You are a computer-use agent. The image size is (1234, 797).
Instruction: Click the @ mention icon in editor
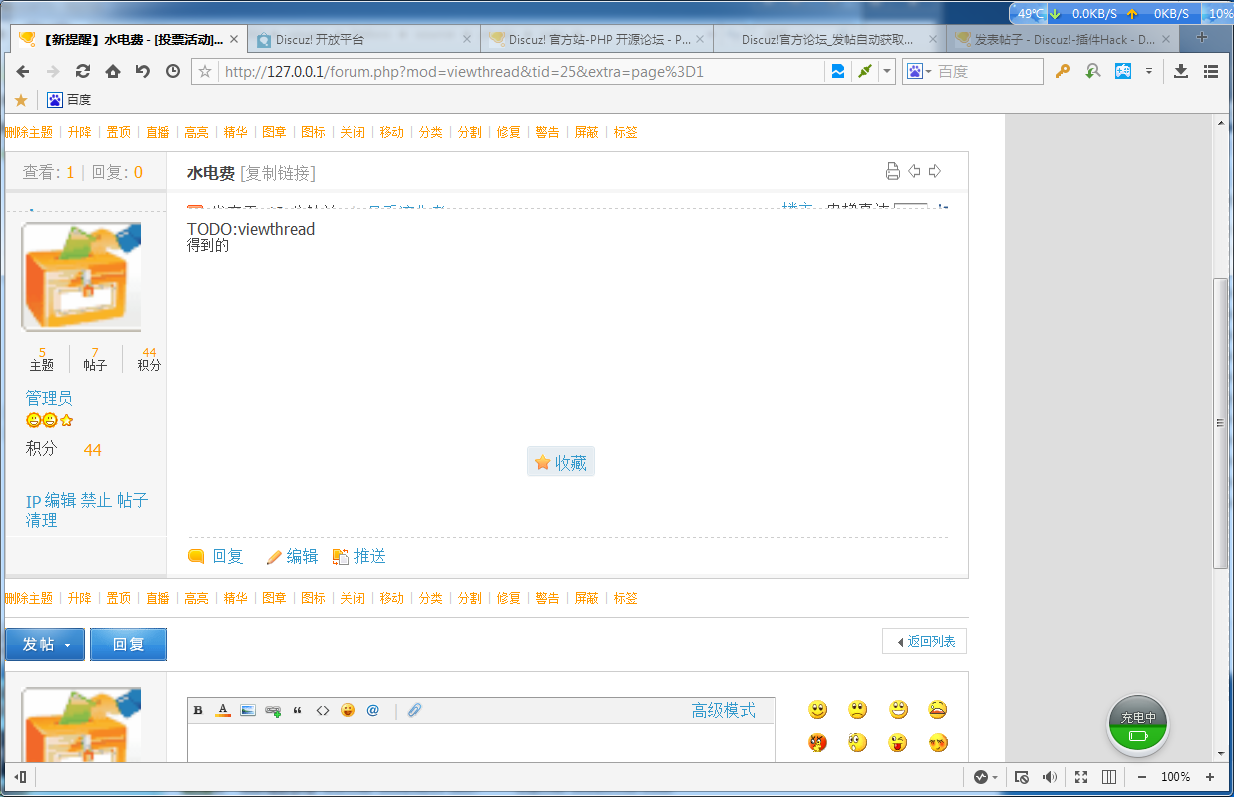coord(372,709)
